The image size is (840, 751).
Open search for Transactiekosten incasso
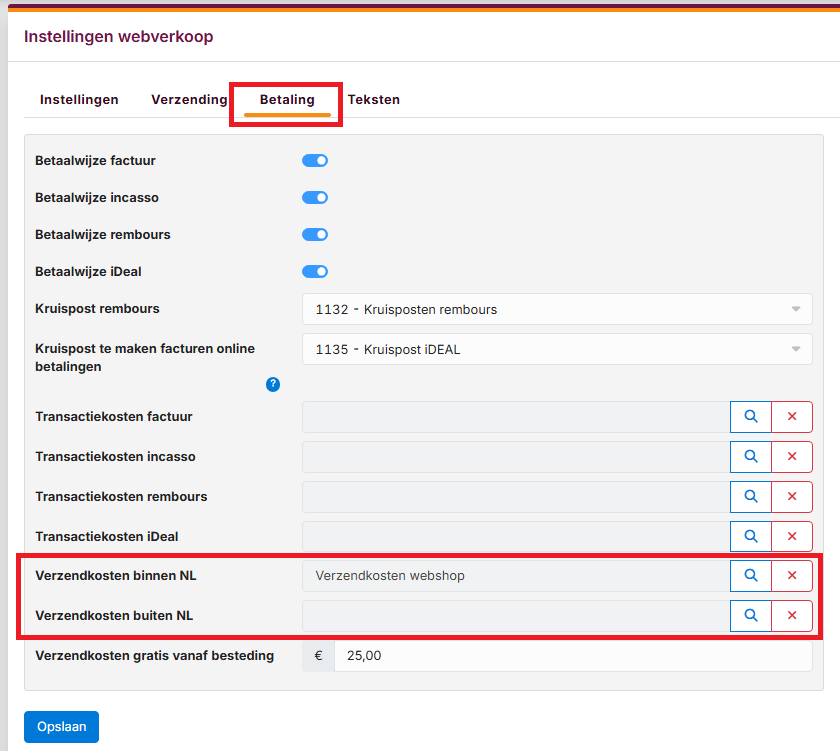751,457
